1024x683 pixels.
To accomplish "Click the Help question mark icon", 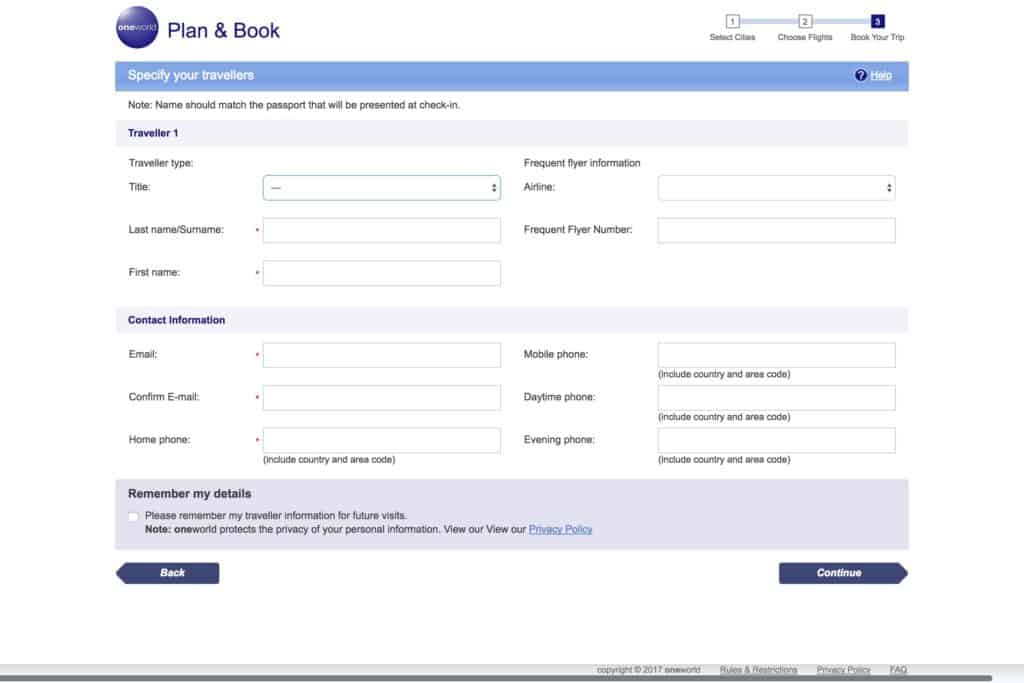I will pos(860,76).
